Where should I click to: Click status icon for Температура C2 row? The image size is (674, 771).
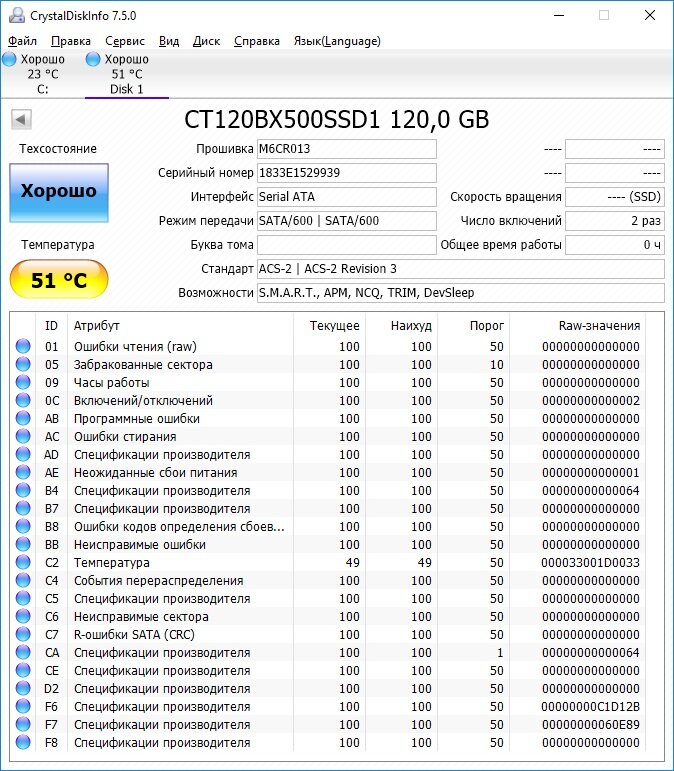[x=23, y=562]
